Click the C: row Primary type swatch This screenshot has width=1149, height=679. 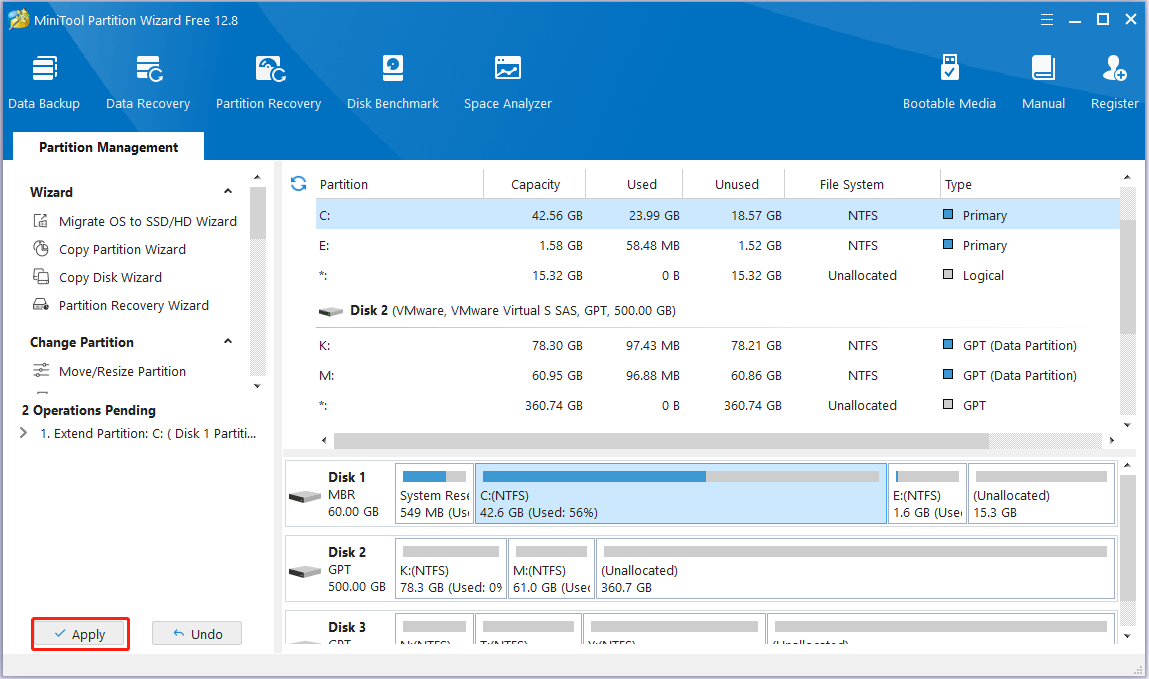(x=947, y=215)
